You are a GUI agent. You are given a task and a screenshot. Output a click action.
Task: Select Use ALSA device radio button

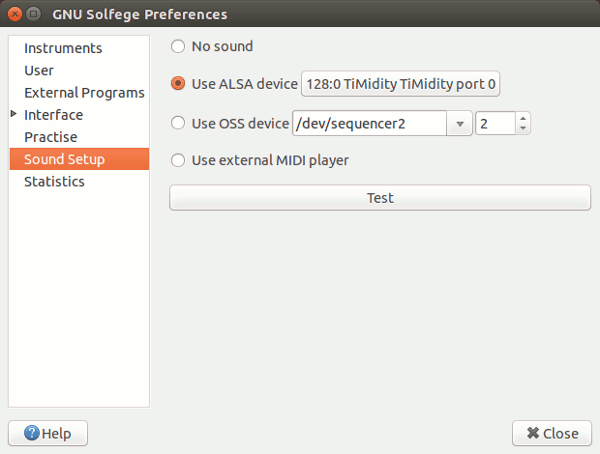178,84
